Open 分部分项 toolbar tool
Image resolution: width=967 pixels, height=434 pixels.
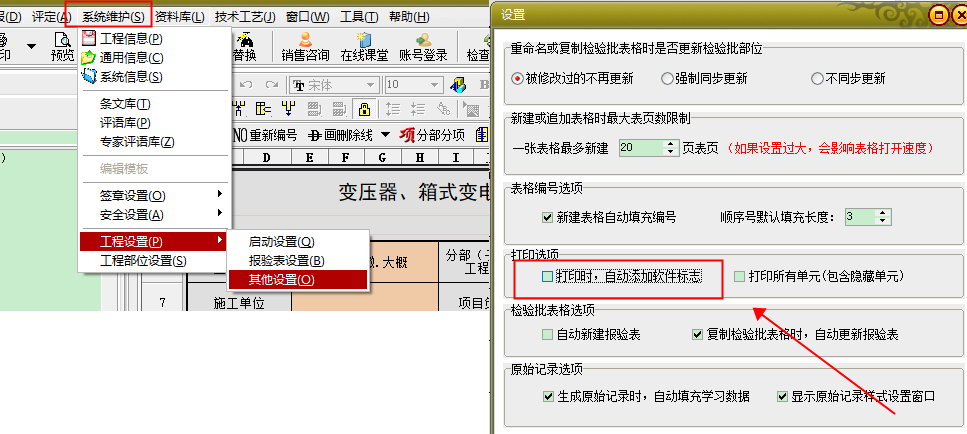pyautogui.click(x=432, y=135)
